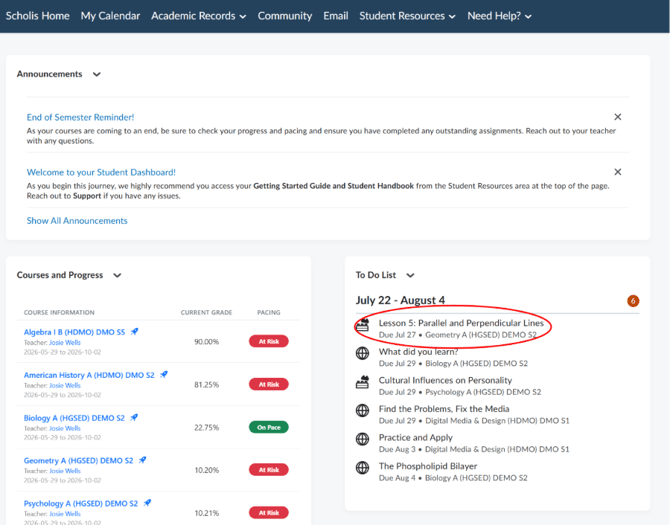Click teacher Josie Wells under Algebra I B
The image size is (670, 525).
pos(65,343)
